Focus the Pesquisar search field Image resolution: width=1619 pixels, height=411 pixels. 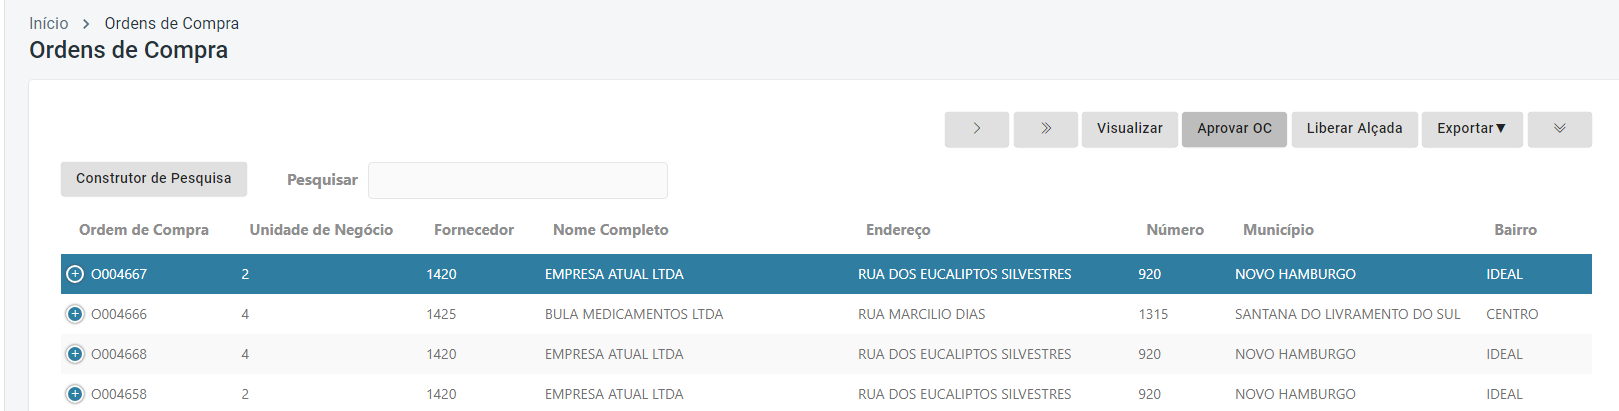click(x=517, y=180)
